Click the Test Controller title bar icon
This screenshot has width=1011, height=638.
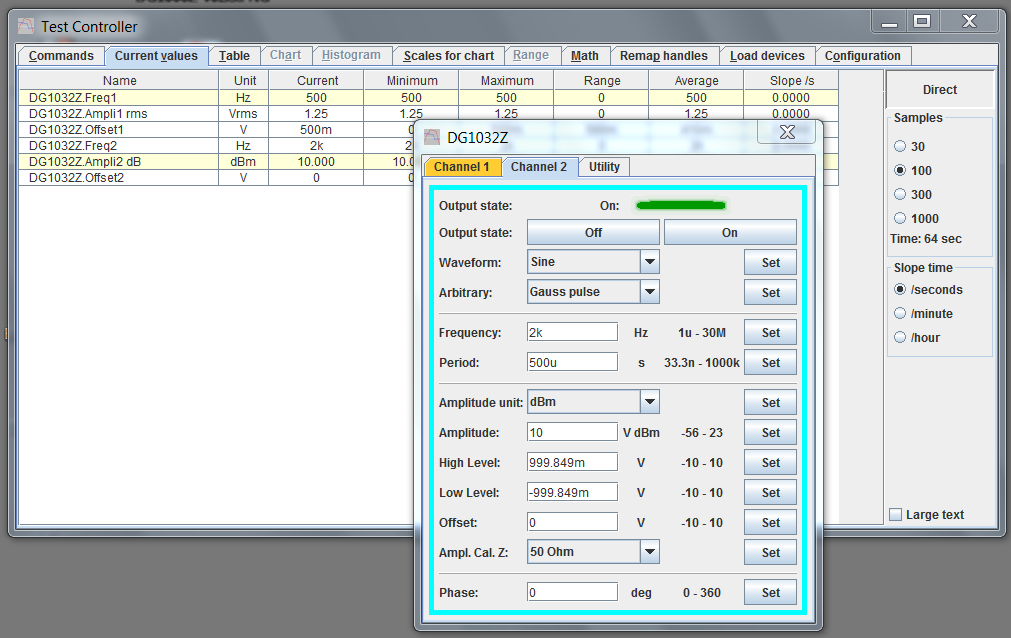[27, 26]
